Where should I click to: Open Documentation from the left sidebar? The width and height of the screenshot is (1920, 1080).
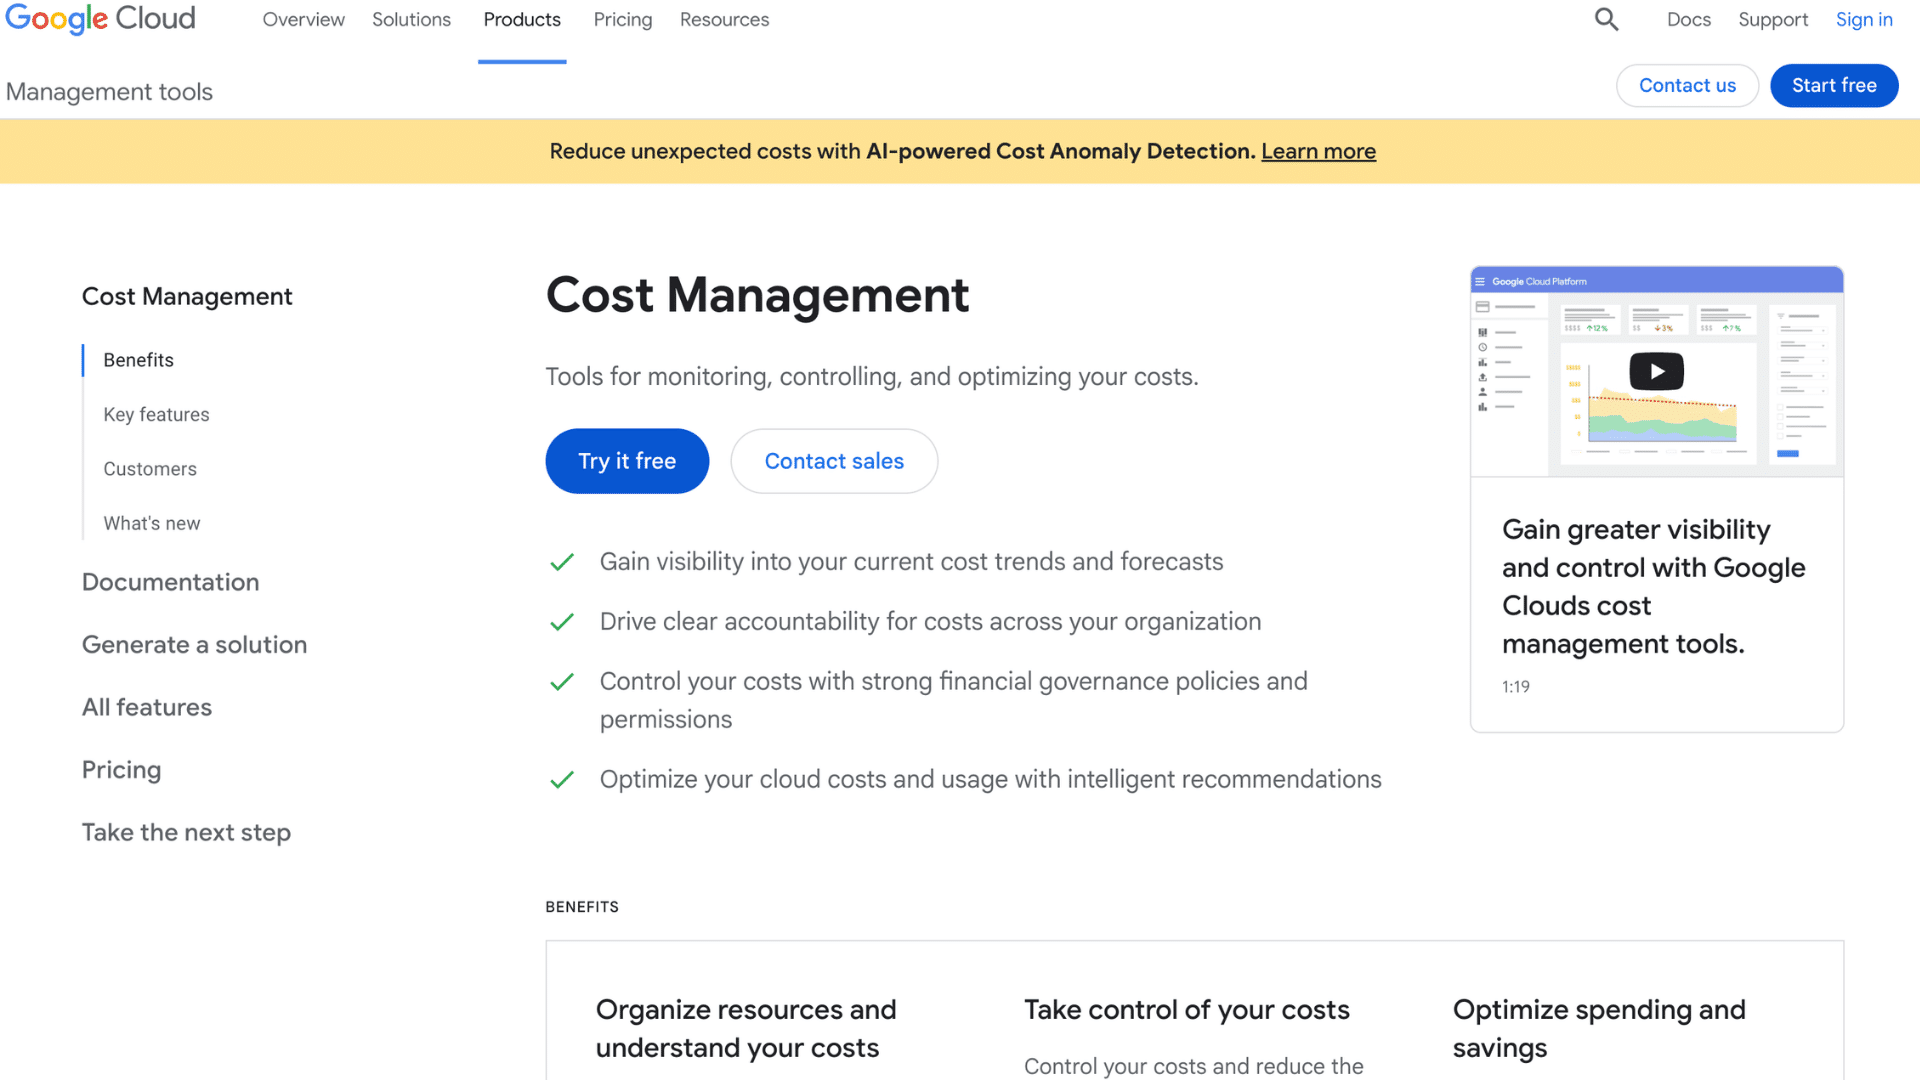(x=170, y=581)
